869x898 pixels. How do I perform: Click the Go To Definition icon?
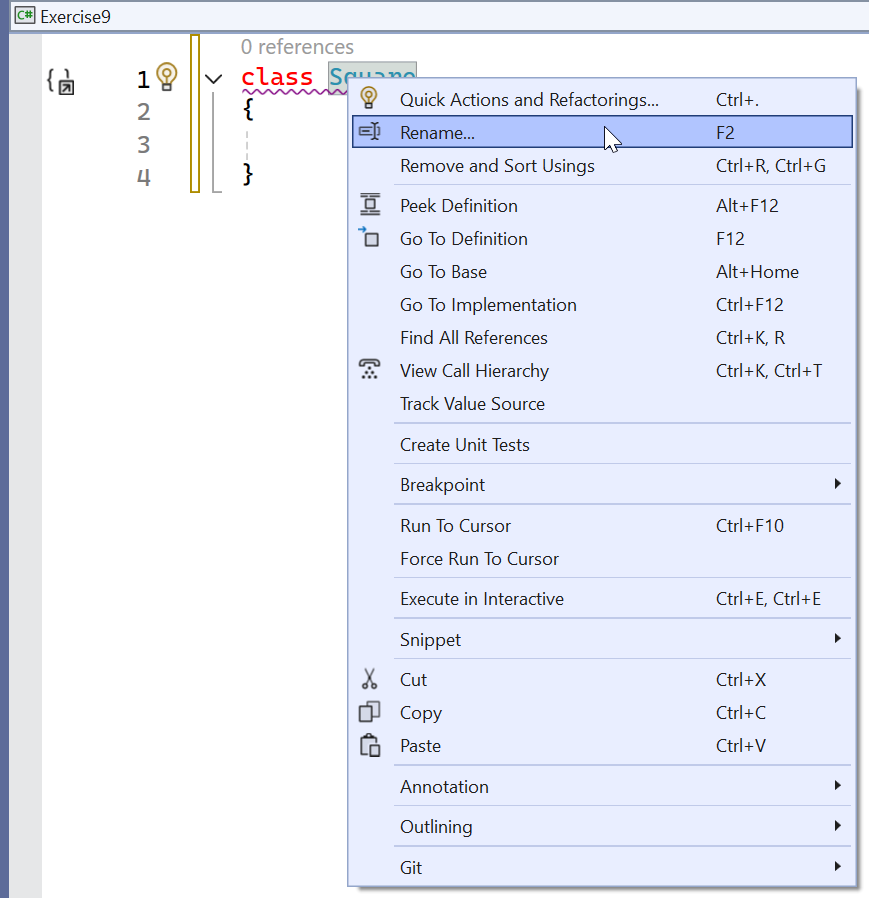(369, 237)
